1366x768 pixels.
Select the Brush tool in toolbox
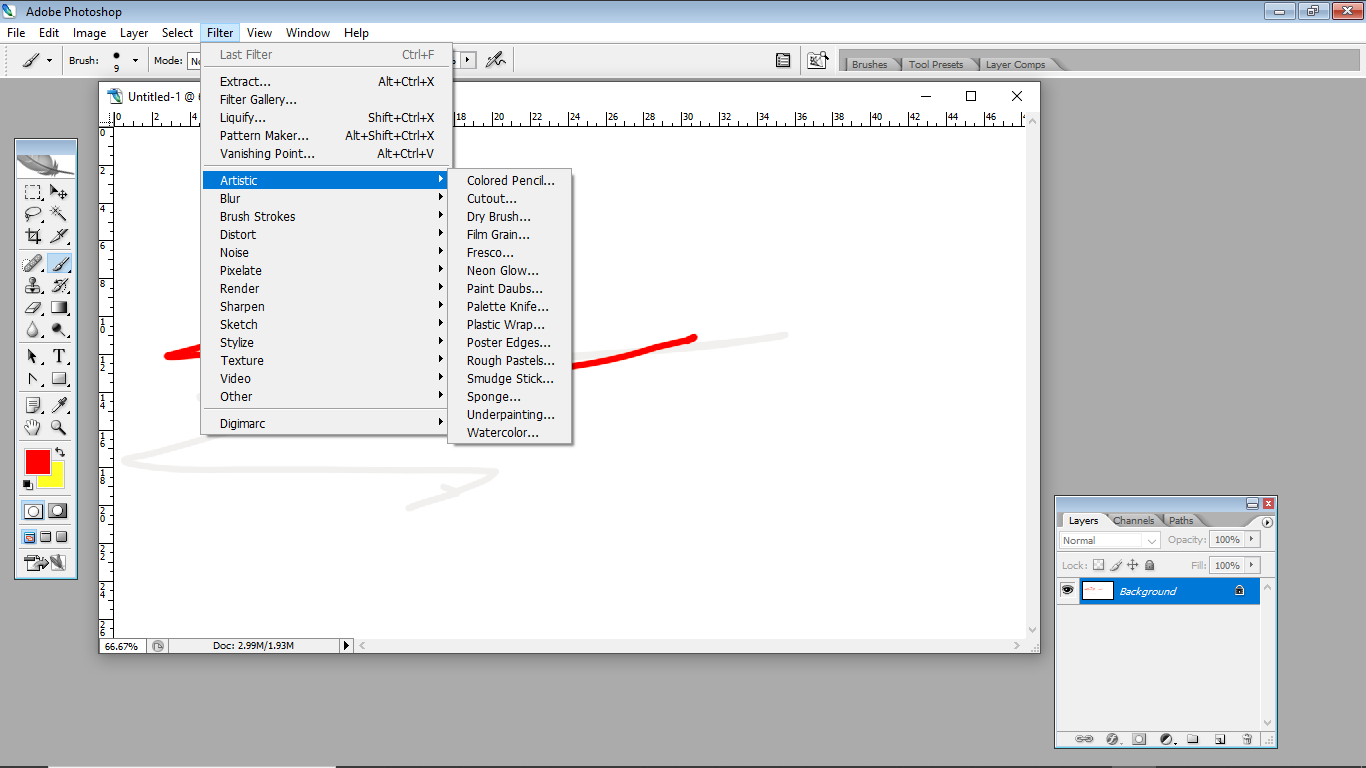[x=59, y=264]
